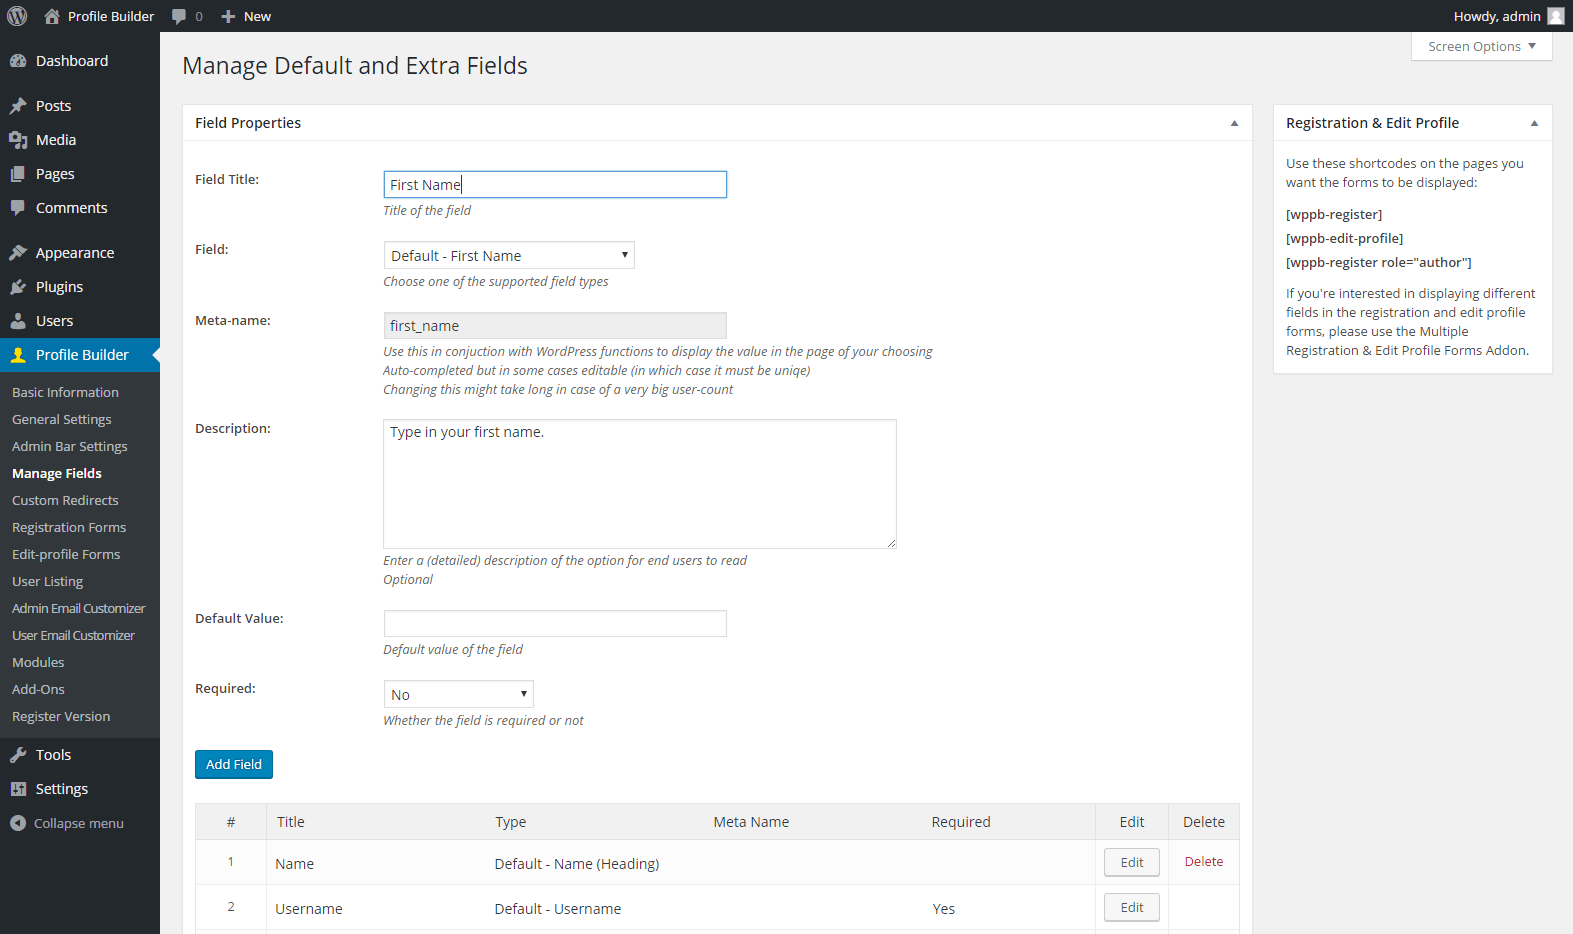Open Edit-profile Forms submenu
1573x934 pixels.
(x=66, y=555)
